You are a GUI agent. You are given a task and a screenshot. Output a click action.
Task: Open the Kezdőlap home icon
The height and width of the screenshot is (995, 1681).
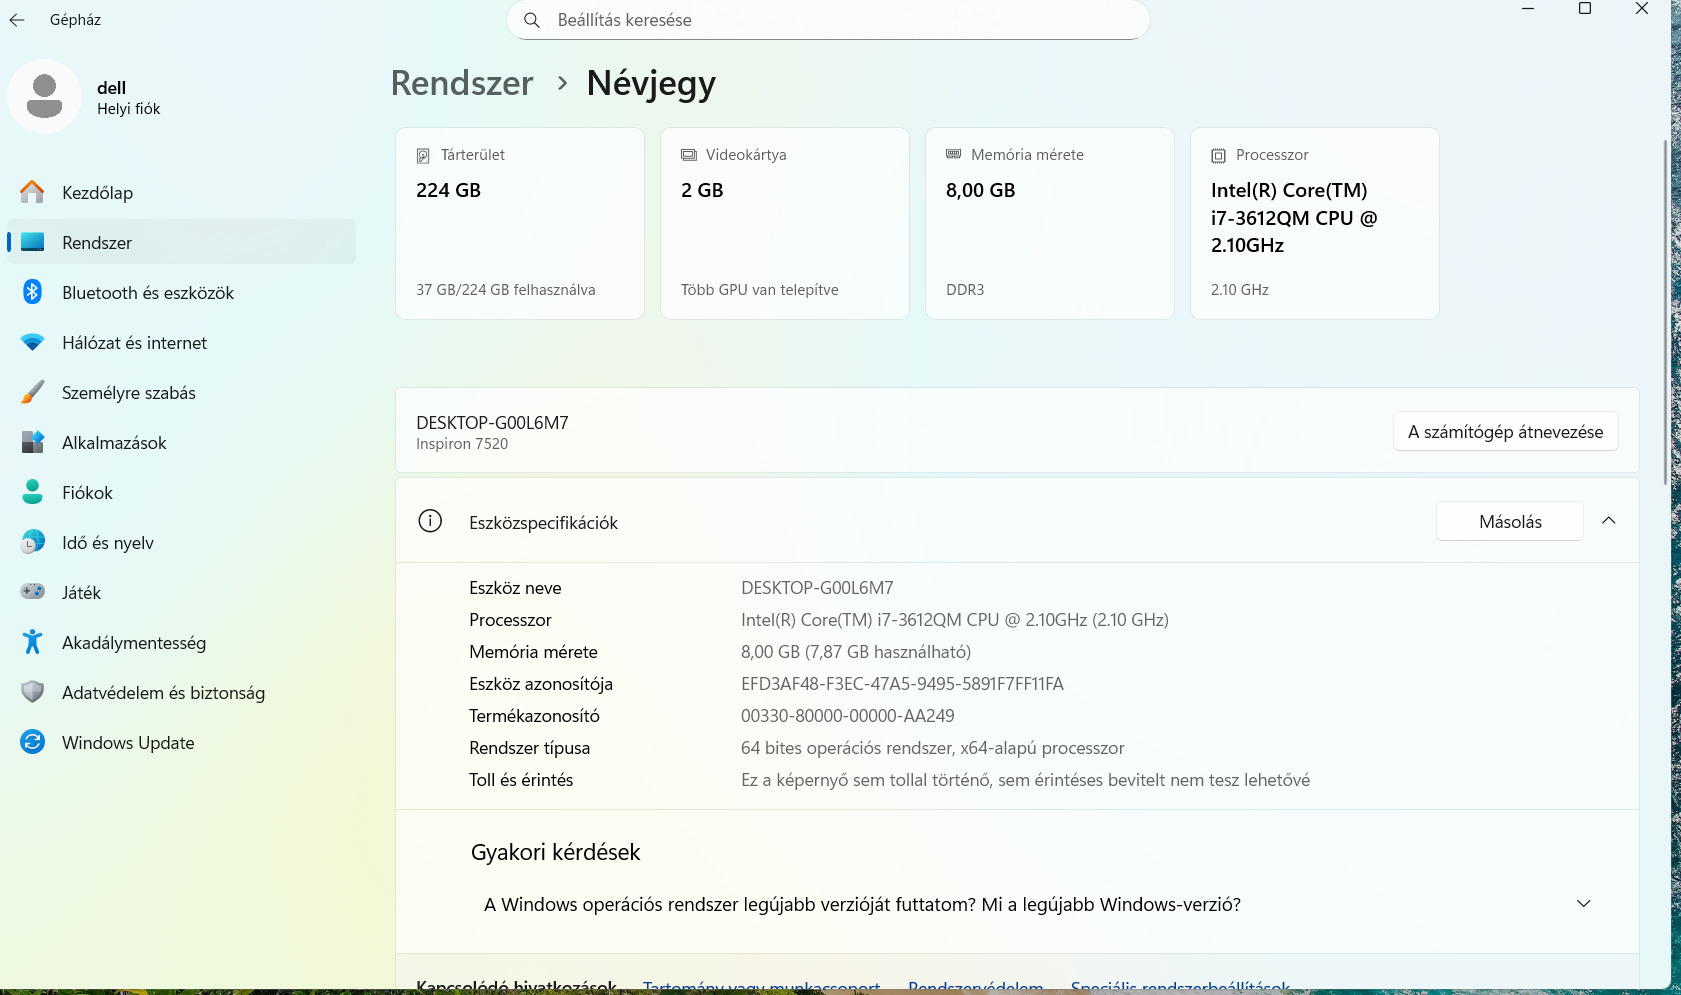pyautogui.click(x=32, y=192)
